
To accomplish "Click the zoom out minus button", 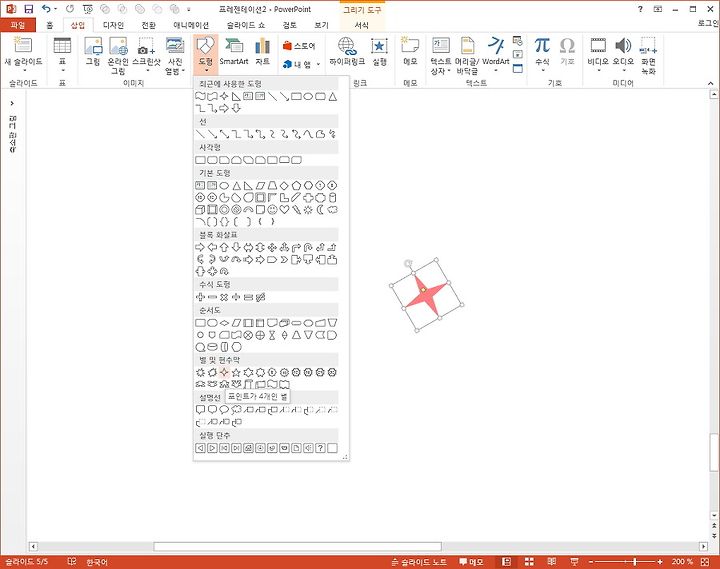I will [x=591, y=562].
